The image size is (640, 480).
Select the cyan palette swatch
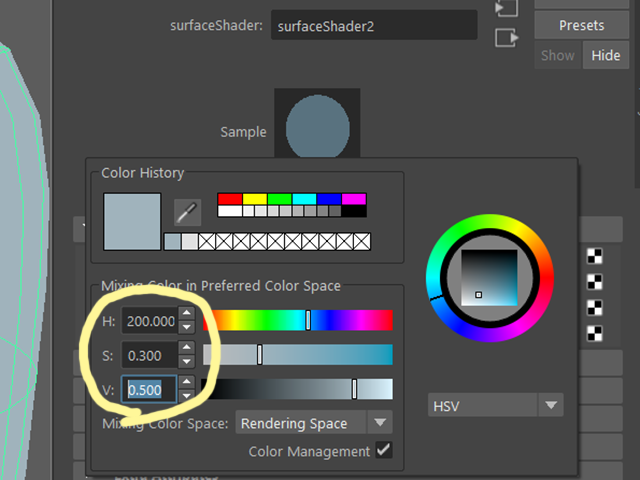304,199
